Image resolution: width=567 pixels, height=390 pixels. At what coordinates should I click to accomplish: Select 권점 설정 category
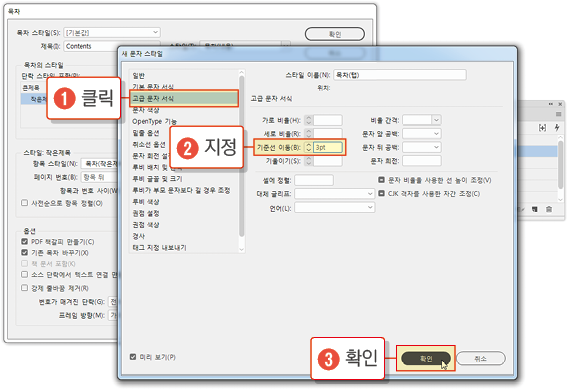146,213
